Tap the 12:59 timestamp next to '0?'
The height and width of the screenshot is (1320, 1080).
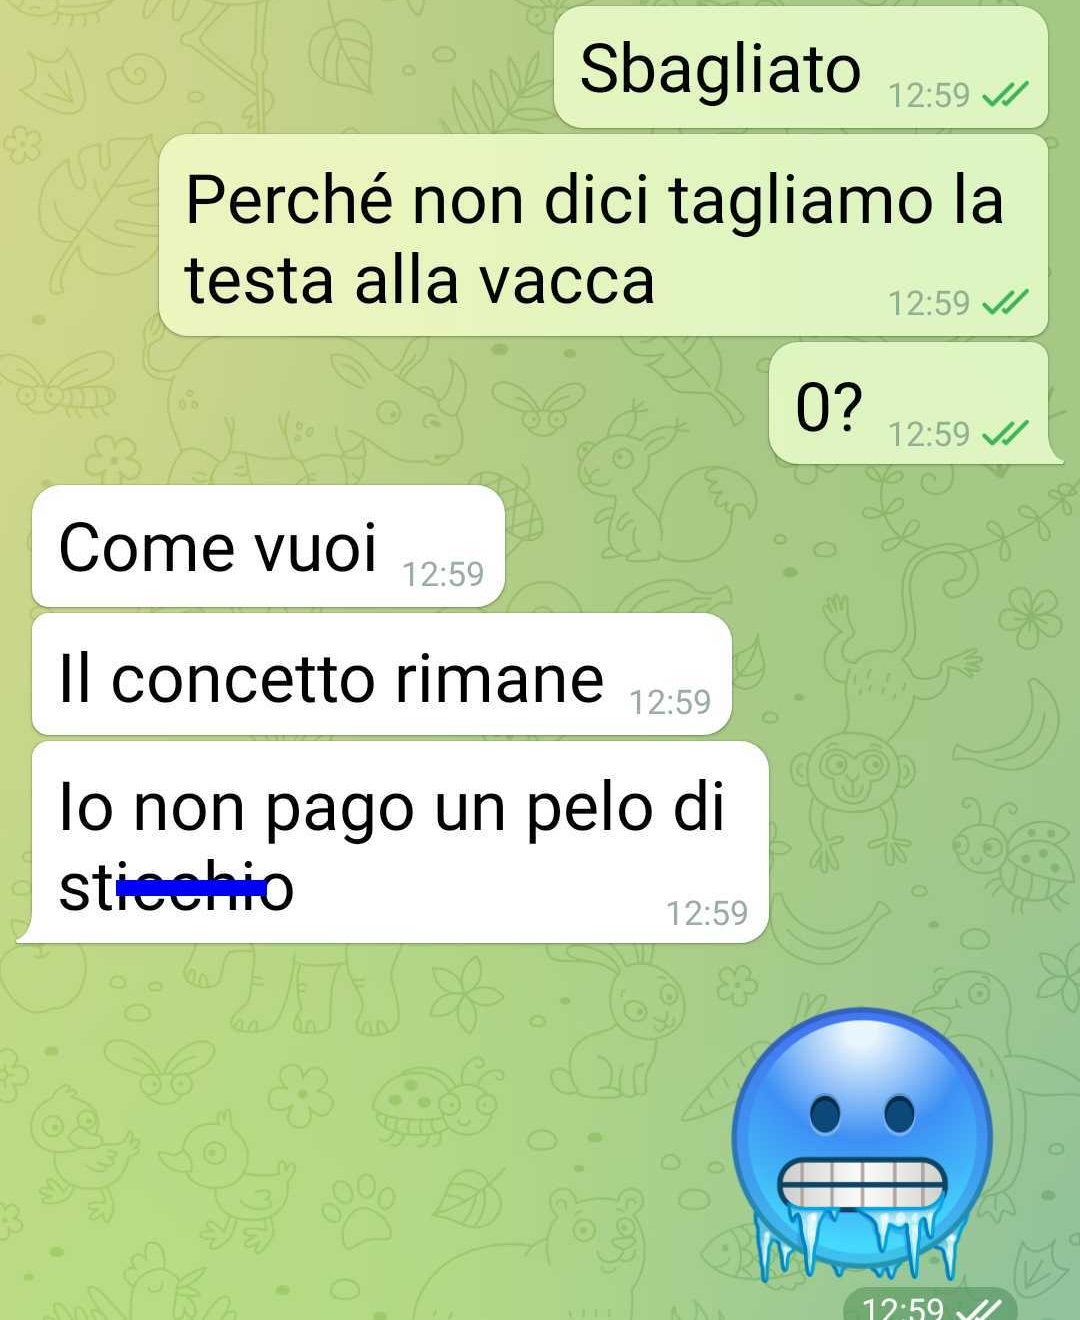[x=929, y=434]
